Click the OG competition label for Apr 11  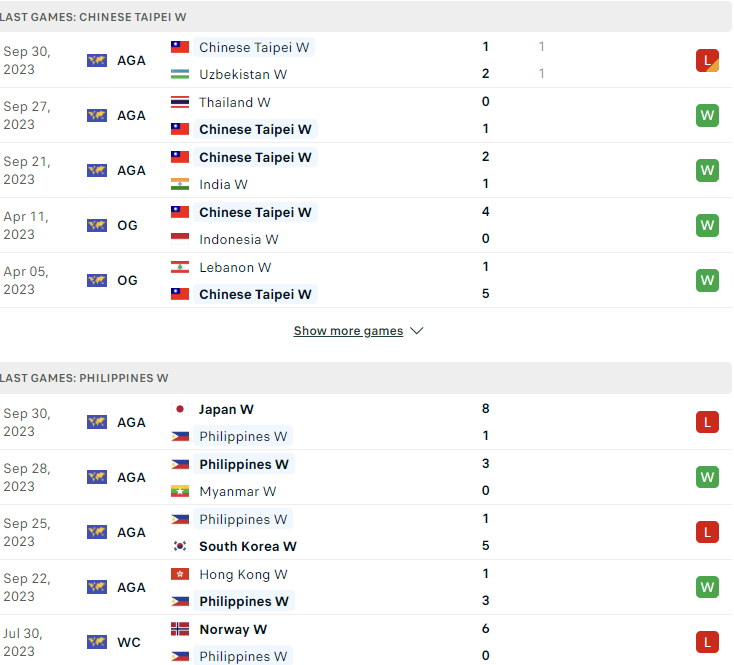coord(127,226)
